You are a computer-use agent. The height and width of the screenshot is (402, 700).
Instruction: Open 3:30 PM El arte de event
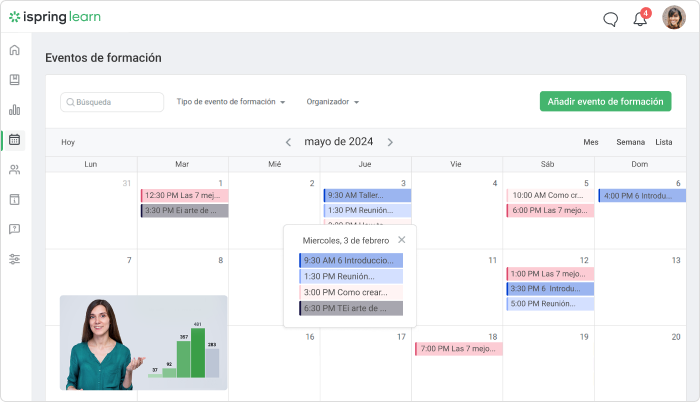pyautogui.click(x=185, y=210)
